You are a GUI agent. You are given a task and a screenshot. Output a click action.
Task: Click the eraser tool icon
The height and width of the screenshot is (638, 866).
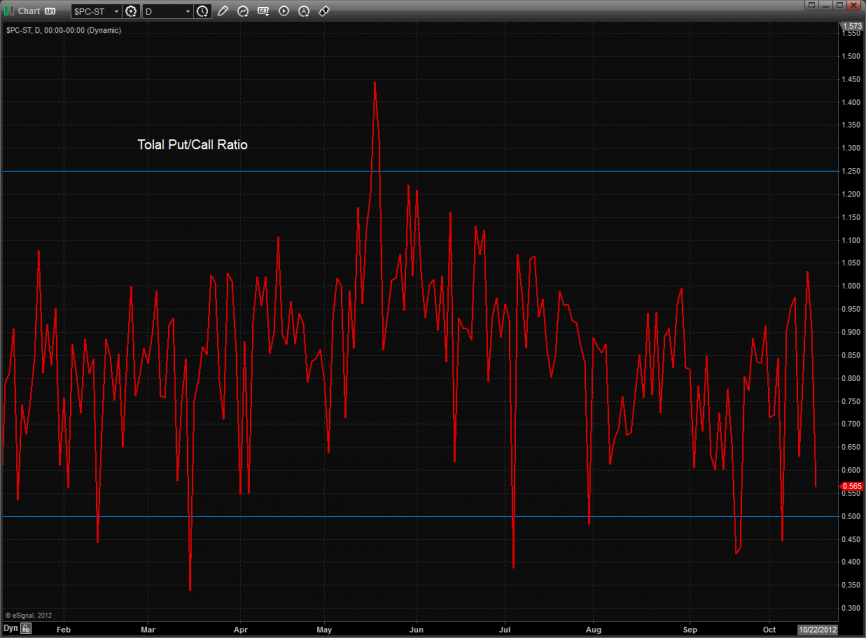tap(324, 11)
